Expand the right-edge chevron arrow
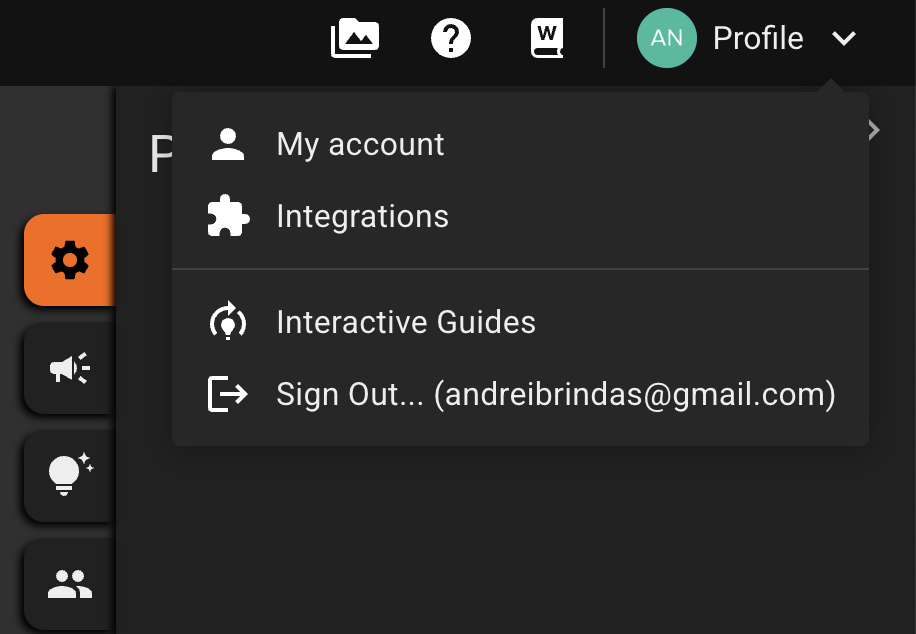 click(873, 130)
